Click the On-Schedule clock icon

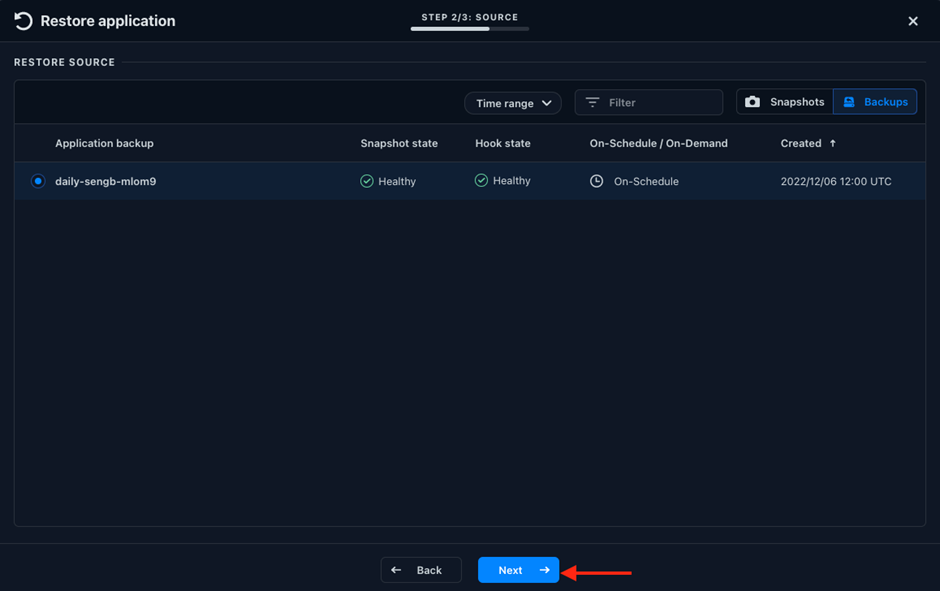click(596, 181)
